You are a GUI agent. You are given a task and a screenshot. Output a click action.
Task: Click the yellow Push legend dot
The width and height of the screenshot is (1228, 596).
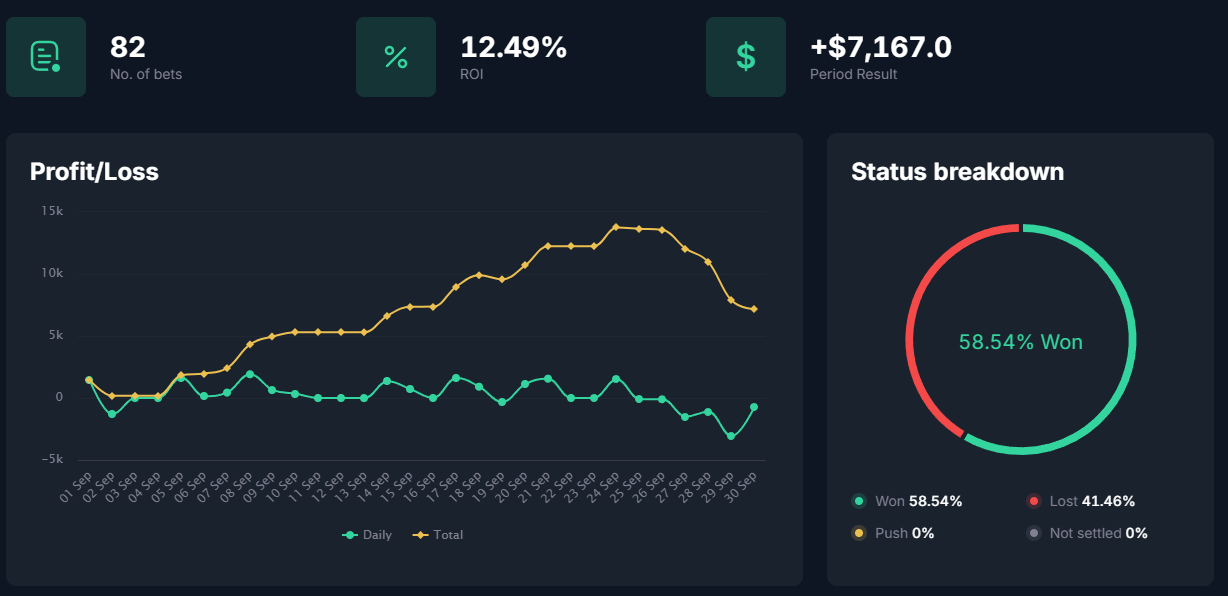tap(858, 533)
